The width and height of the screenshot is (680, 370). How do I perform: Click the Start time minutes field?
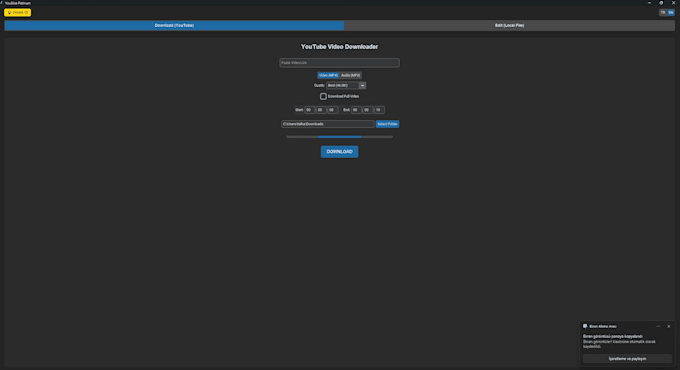pos(320,110)
